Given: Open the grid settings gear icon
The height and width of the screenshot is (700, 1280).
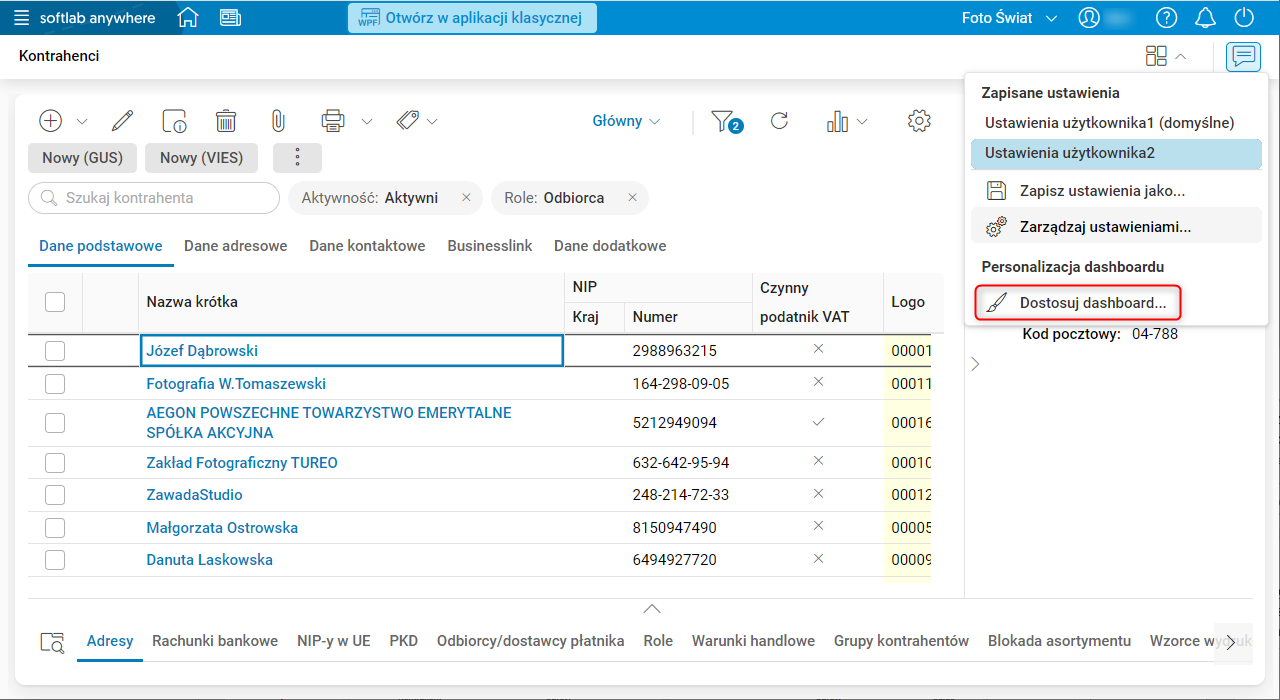Looking at the screenshot, I should 919,121.
